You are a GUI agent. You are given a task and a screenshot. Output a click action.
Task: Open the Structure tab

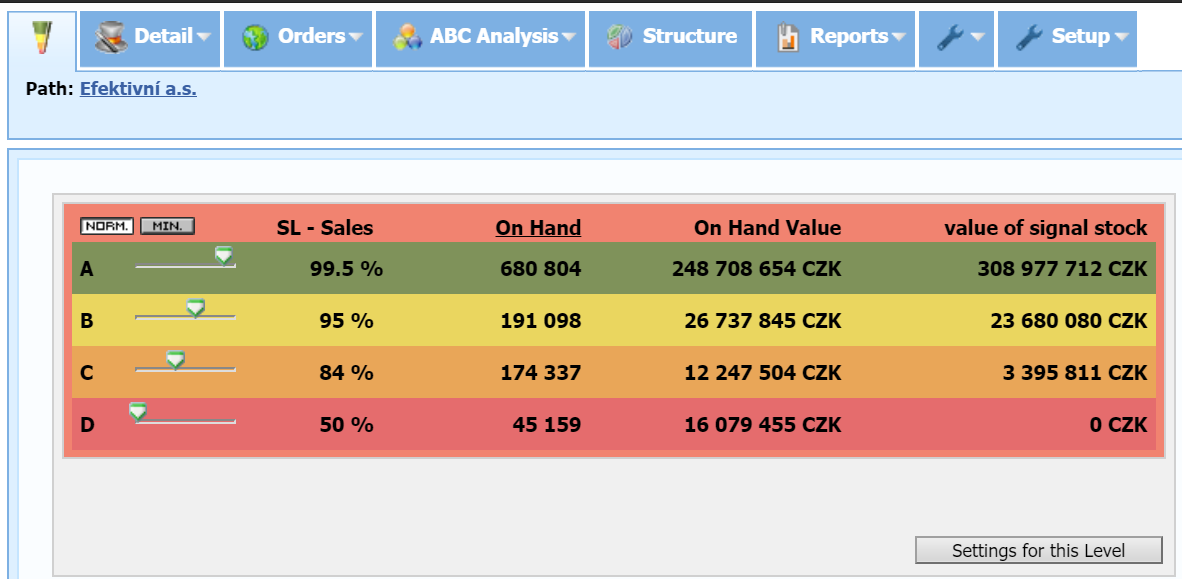coord(689,37)
